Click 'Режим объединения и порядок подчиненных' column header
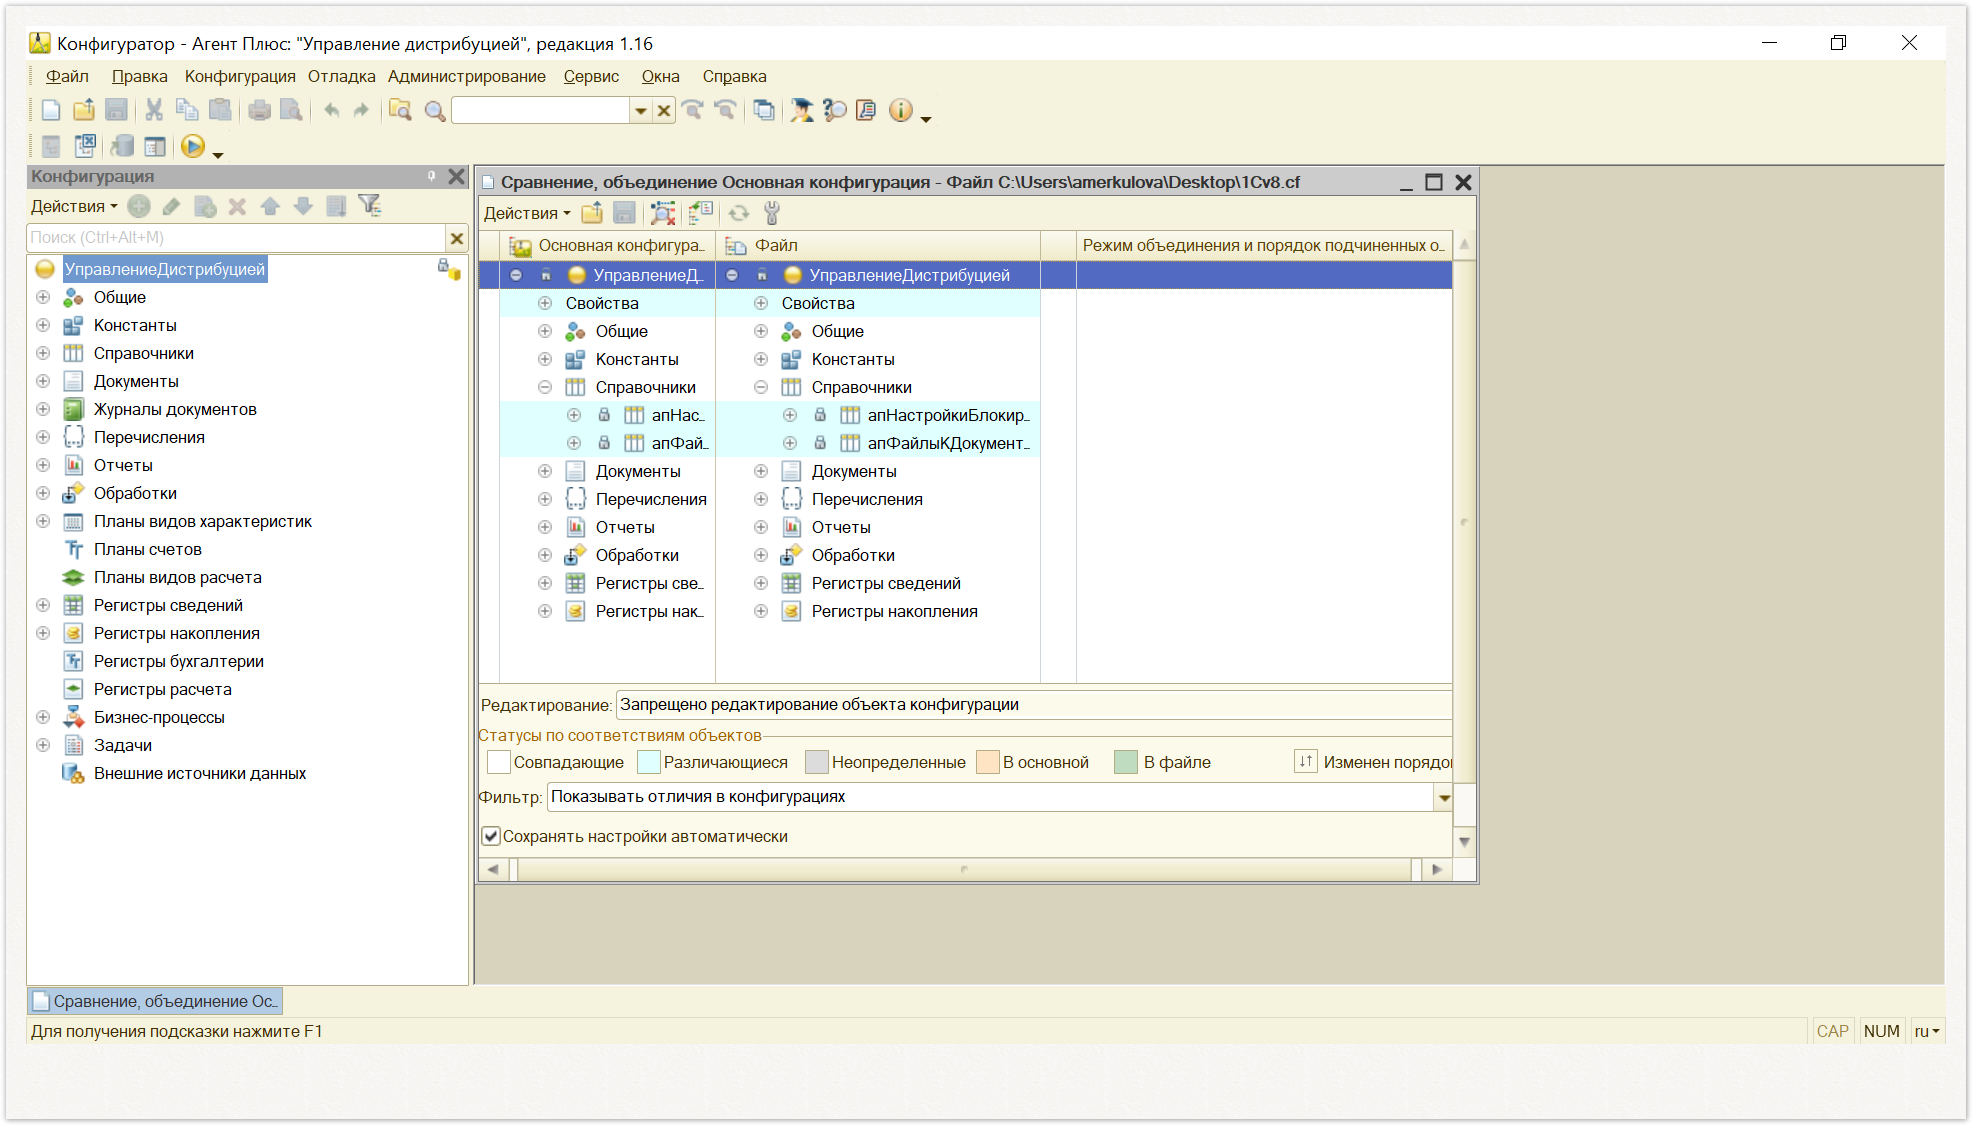Image resolution: width=1972 pixels, height=1125 pixels. click(x=1264, y=245)
